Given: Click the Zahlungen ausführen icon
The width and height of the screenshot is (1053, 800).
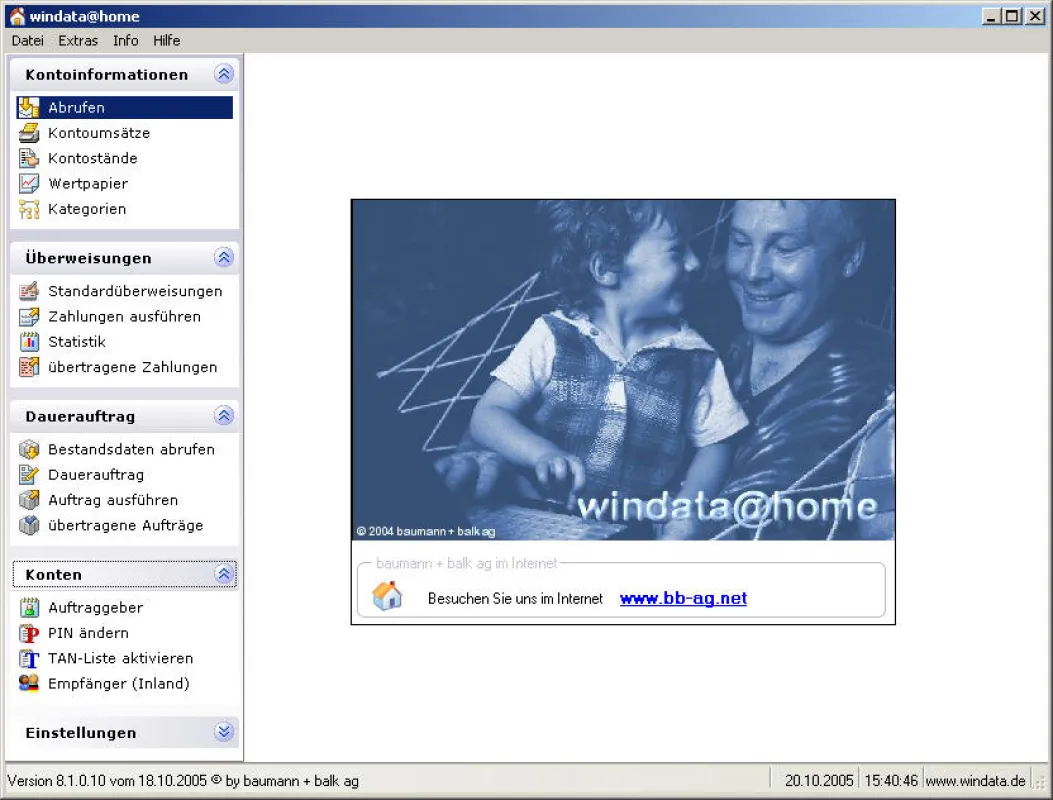Looking at the screenshot, I should click(29, 316).
